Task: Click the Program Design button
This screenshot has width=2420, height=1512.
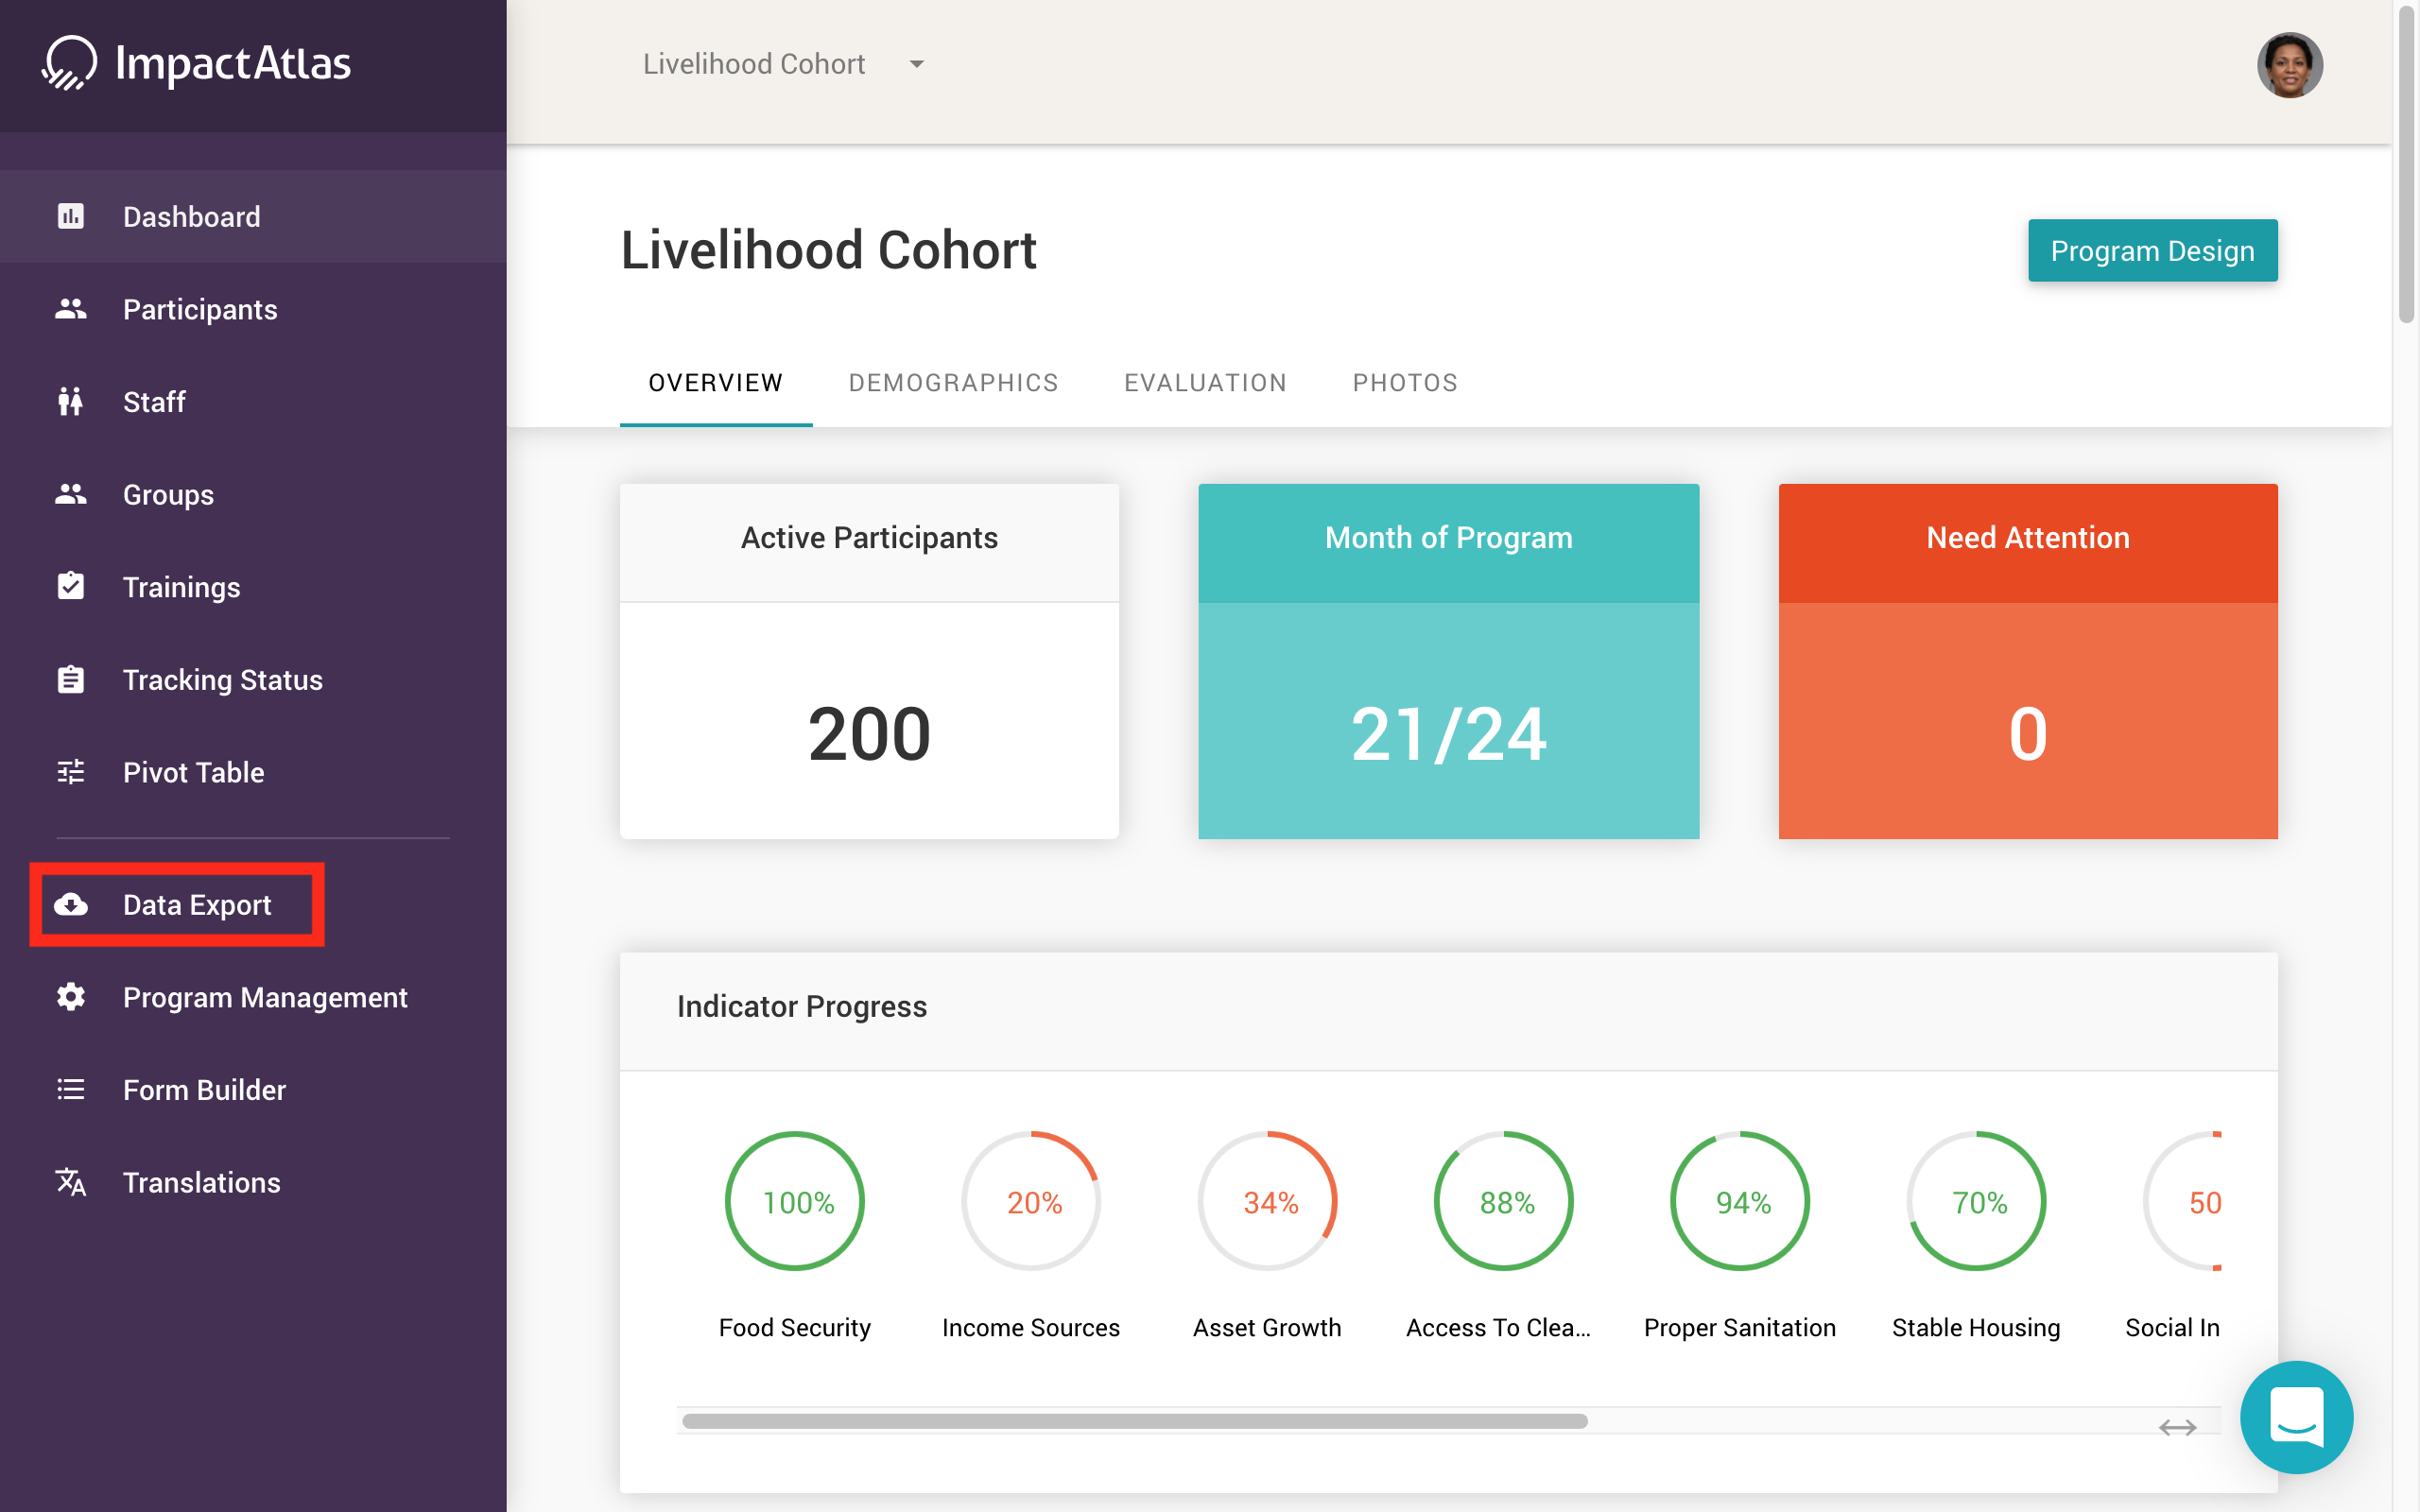Action: 2152,251
